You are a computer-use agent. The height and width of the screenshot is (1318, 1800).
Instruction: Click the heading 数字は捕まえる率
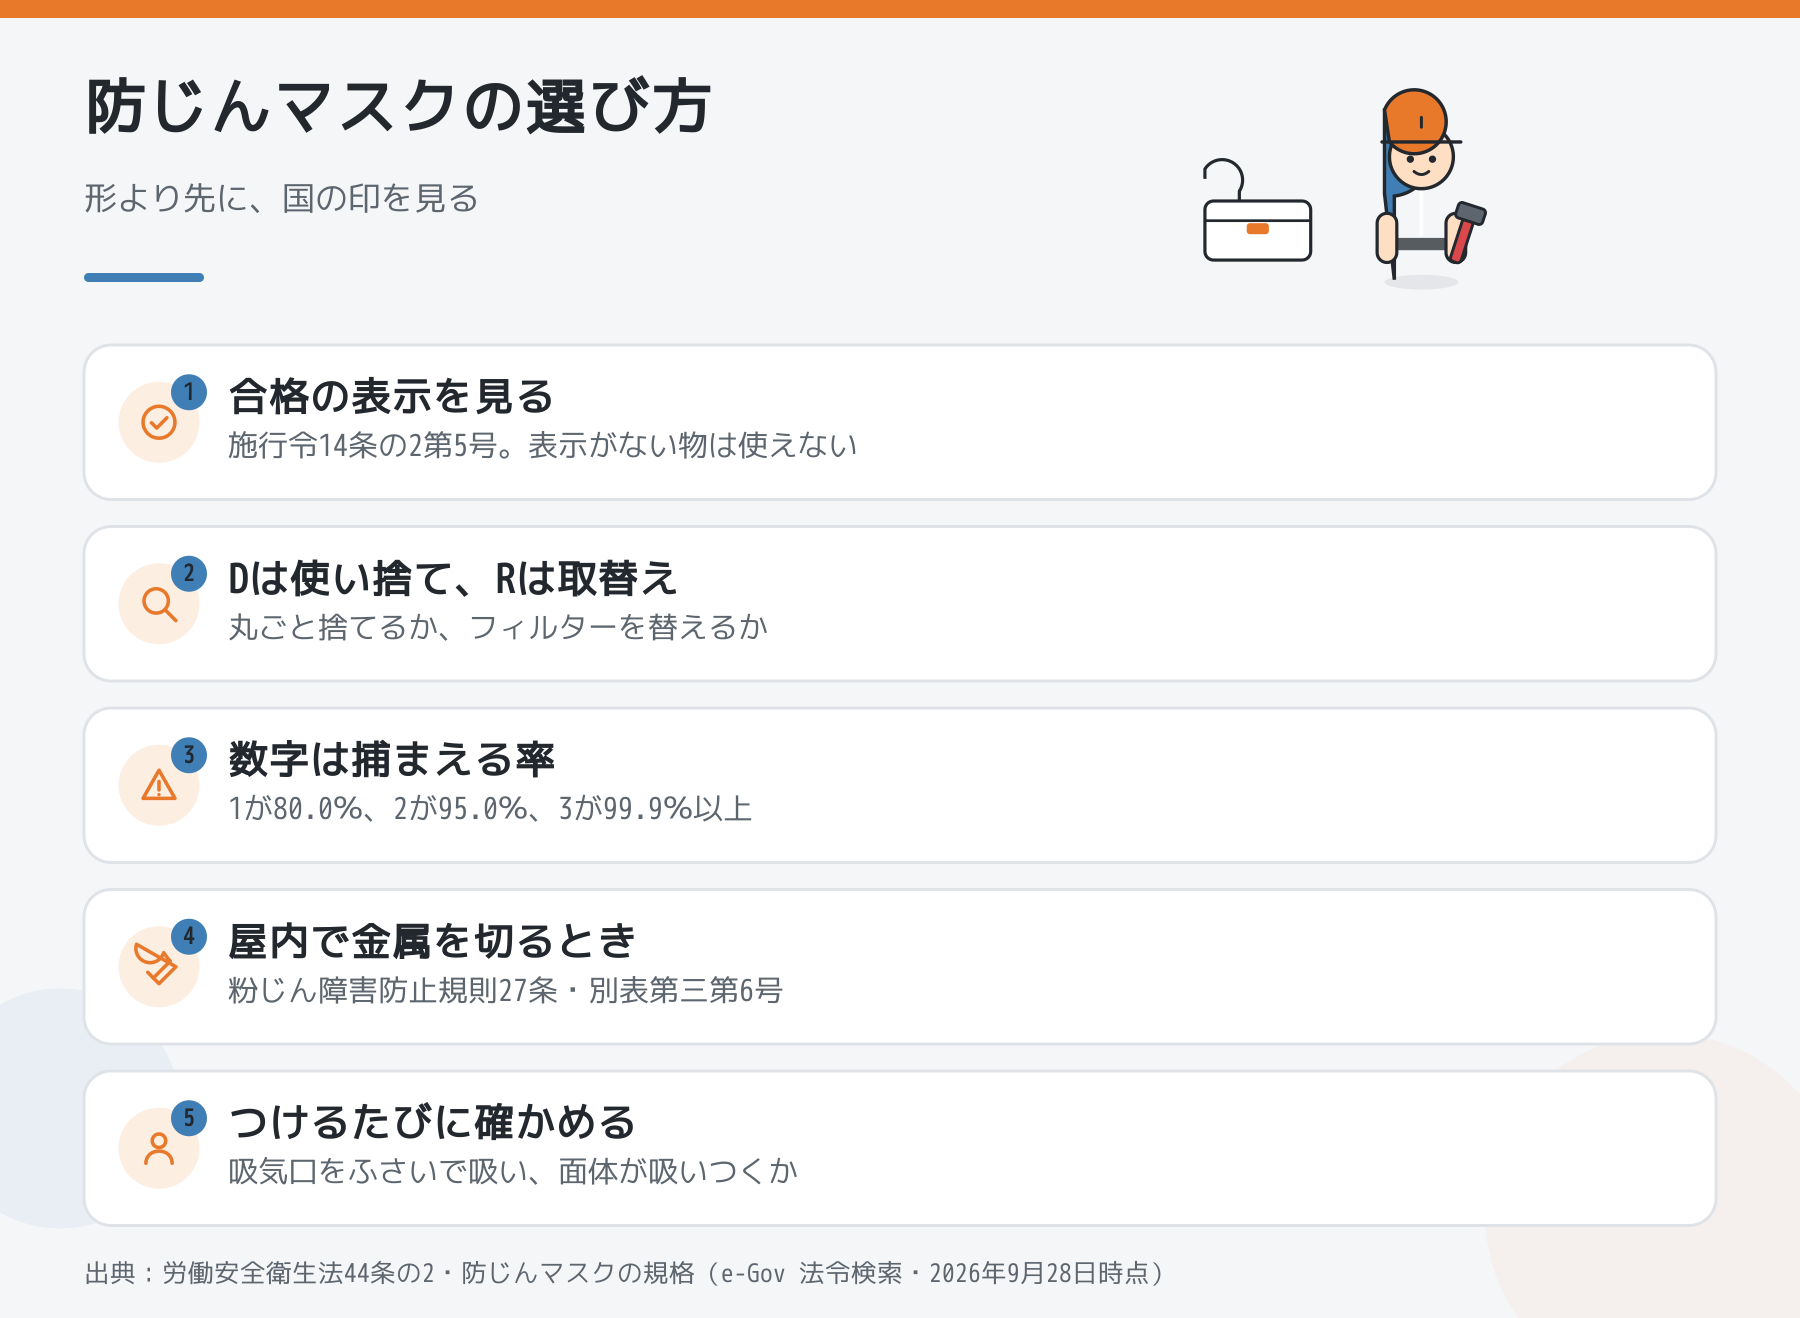[x=391, y=759]
